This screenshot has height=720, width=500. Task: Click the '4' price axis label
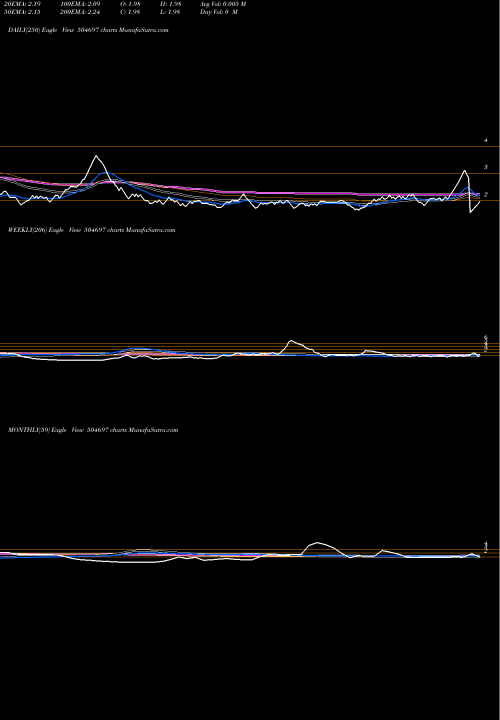[486, 140]
